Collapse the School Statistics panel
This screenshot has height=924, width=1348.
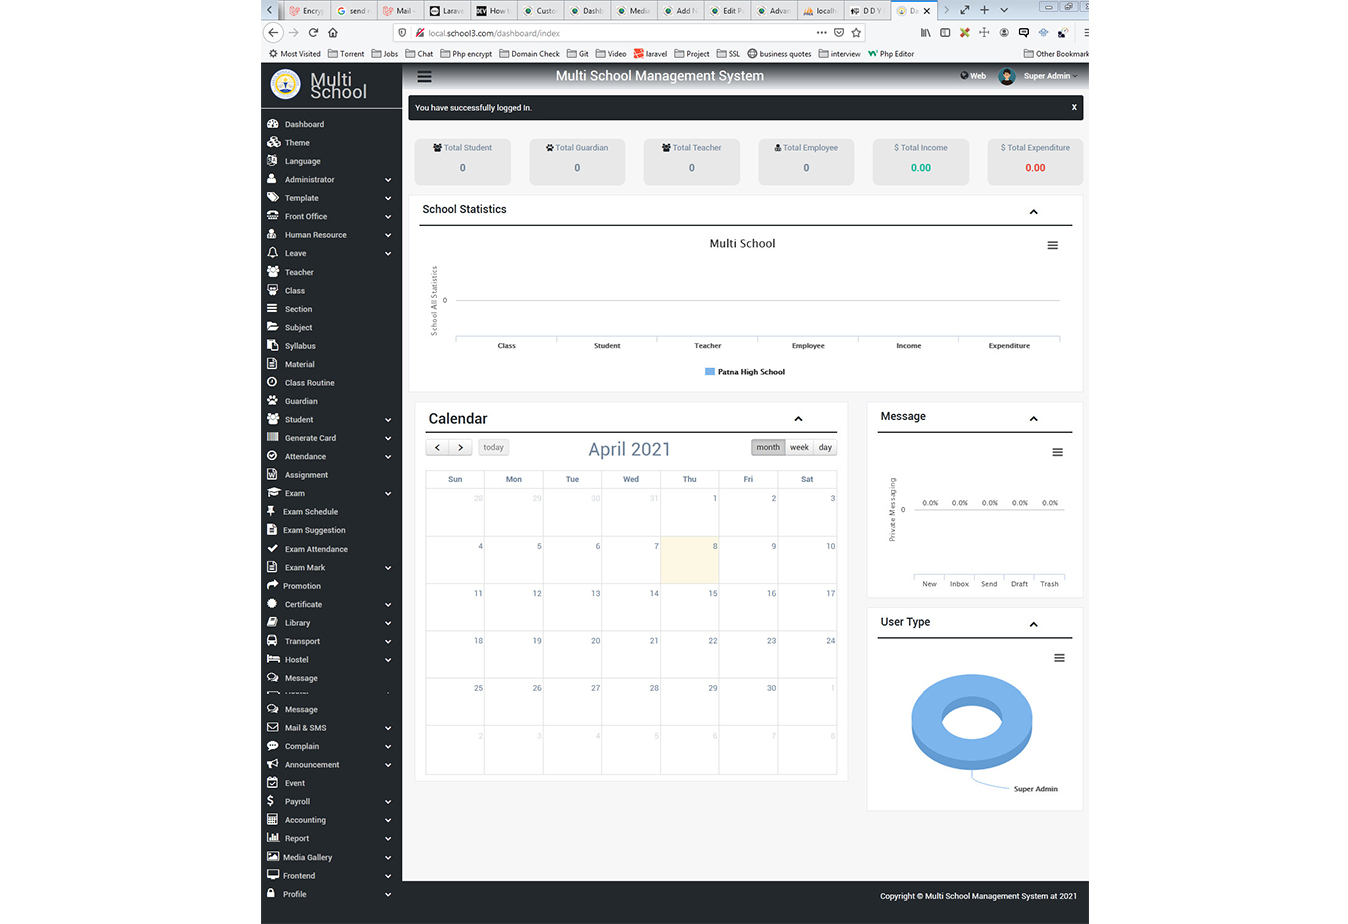1033,212
